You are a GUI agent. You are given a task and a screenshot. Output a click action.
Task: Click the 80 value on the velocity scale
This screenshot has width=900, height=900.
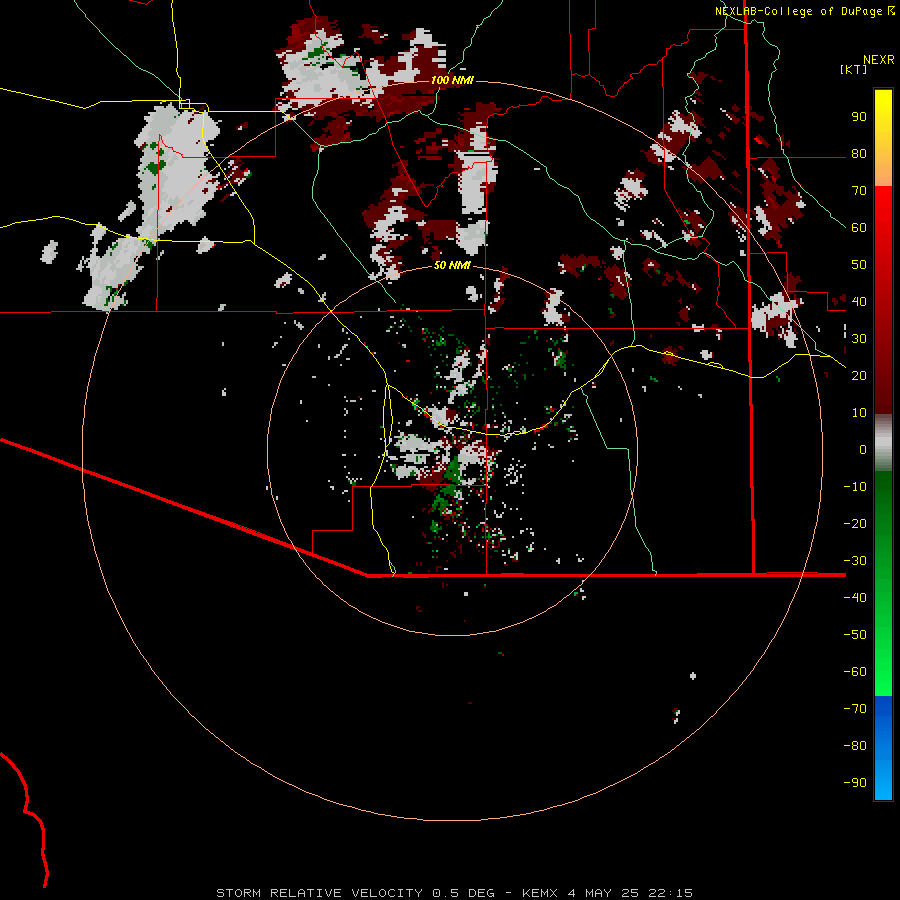[859, 154]
